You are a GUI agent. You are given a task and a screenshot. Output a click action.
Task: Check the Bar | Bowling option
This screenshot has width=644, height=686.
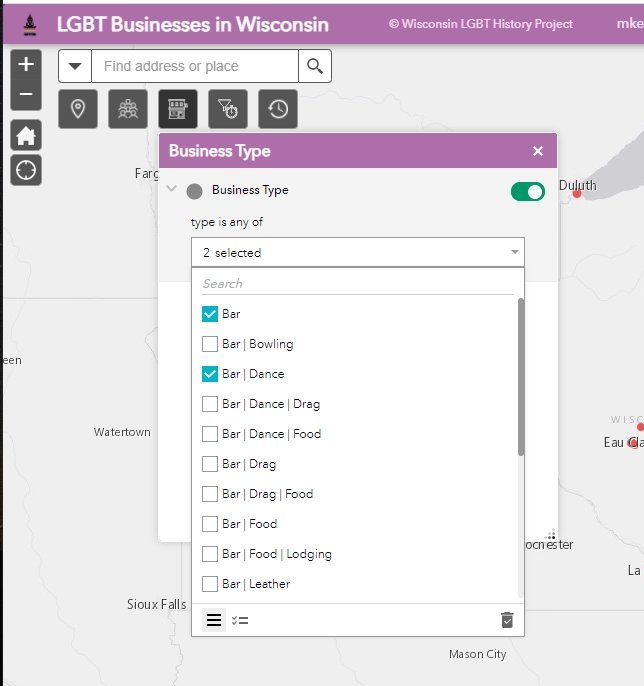[x=210, y=344]
